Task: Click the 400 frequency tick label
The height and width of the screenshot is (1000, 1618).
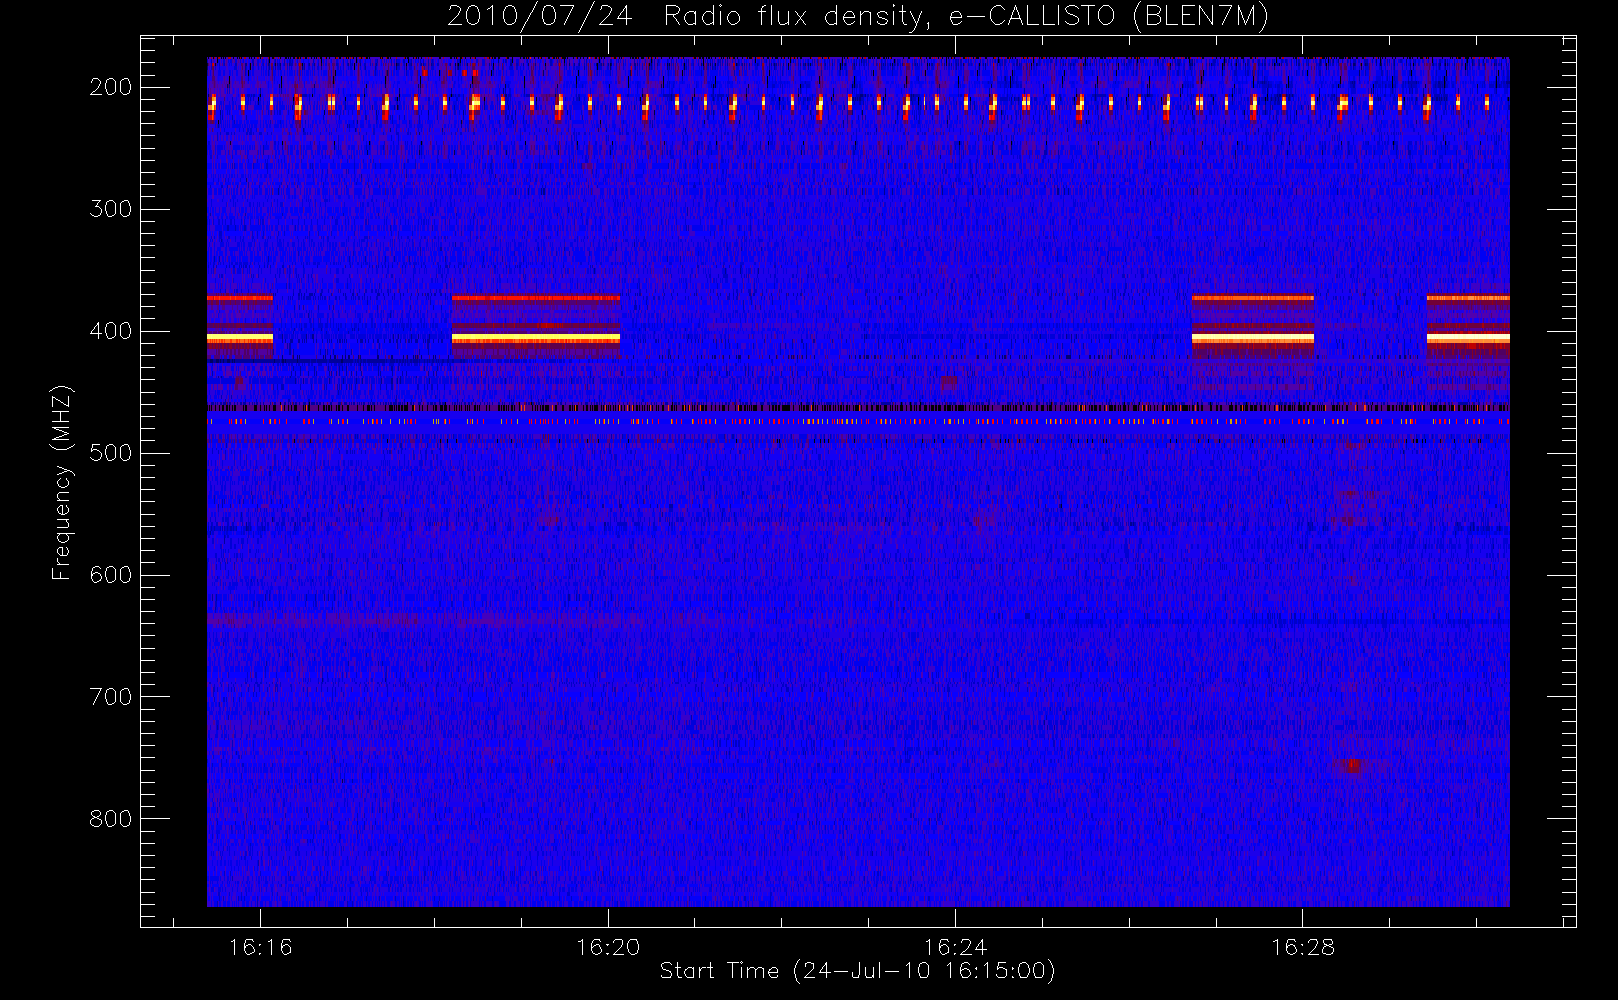Action: [x=111, y=331]
